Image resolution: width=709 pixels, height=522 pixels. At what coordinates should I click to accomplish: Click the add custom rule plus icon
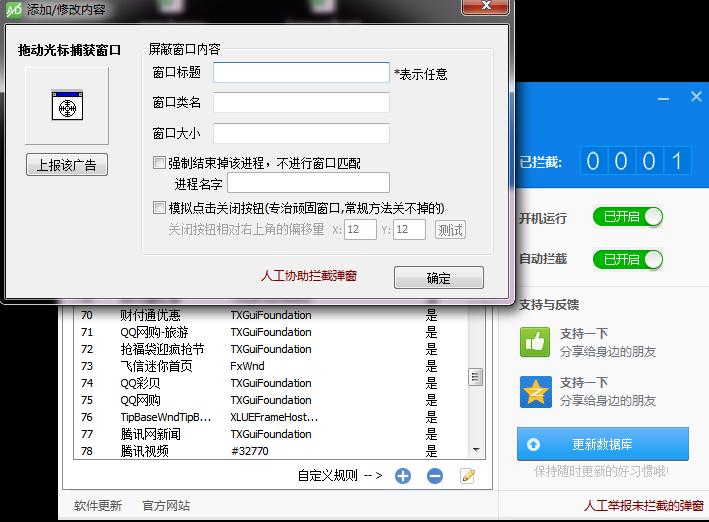point(403,476)
